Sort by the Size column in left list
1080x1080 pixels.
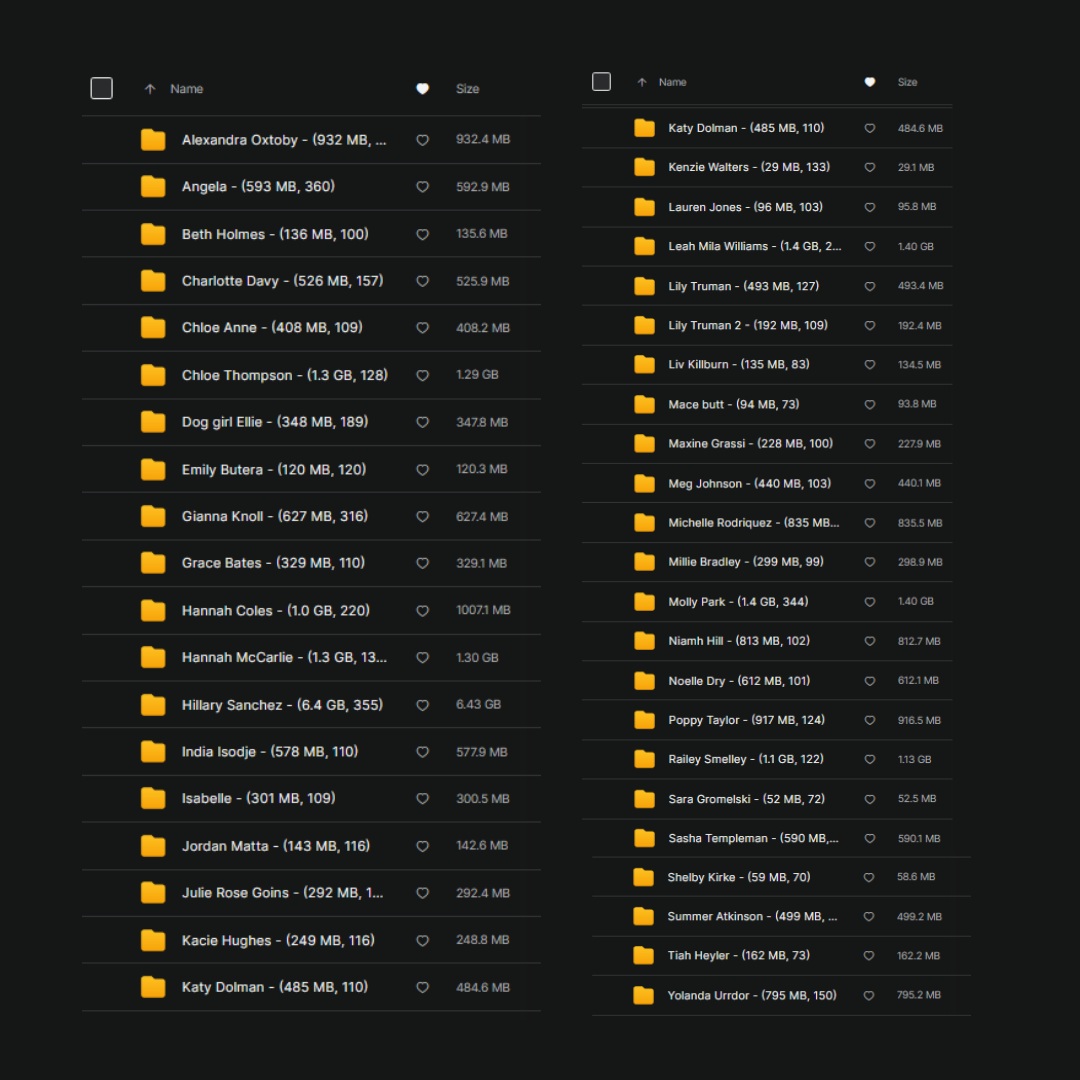point(467,89)
